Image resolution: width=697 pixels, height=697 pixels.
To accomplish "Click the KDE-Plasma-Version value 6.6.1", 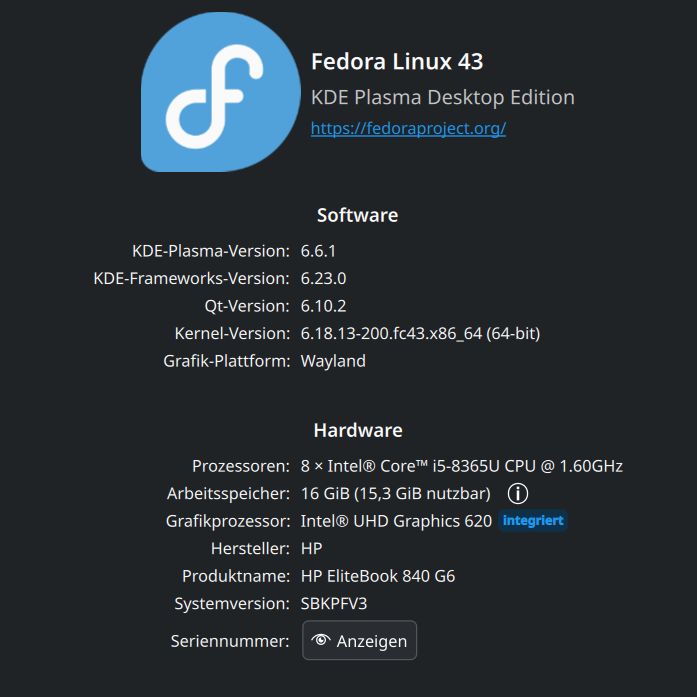I will tap(318, 251).
